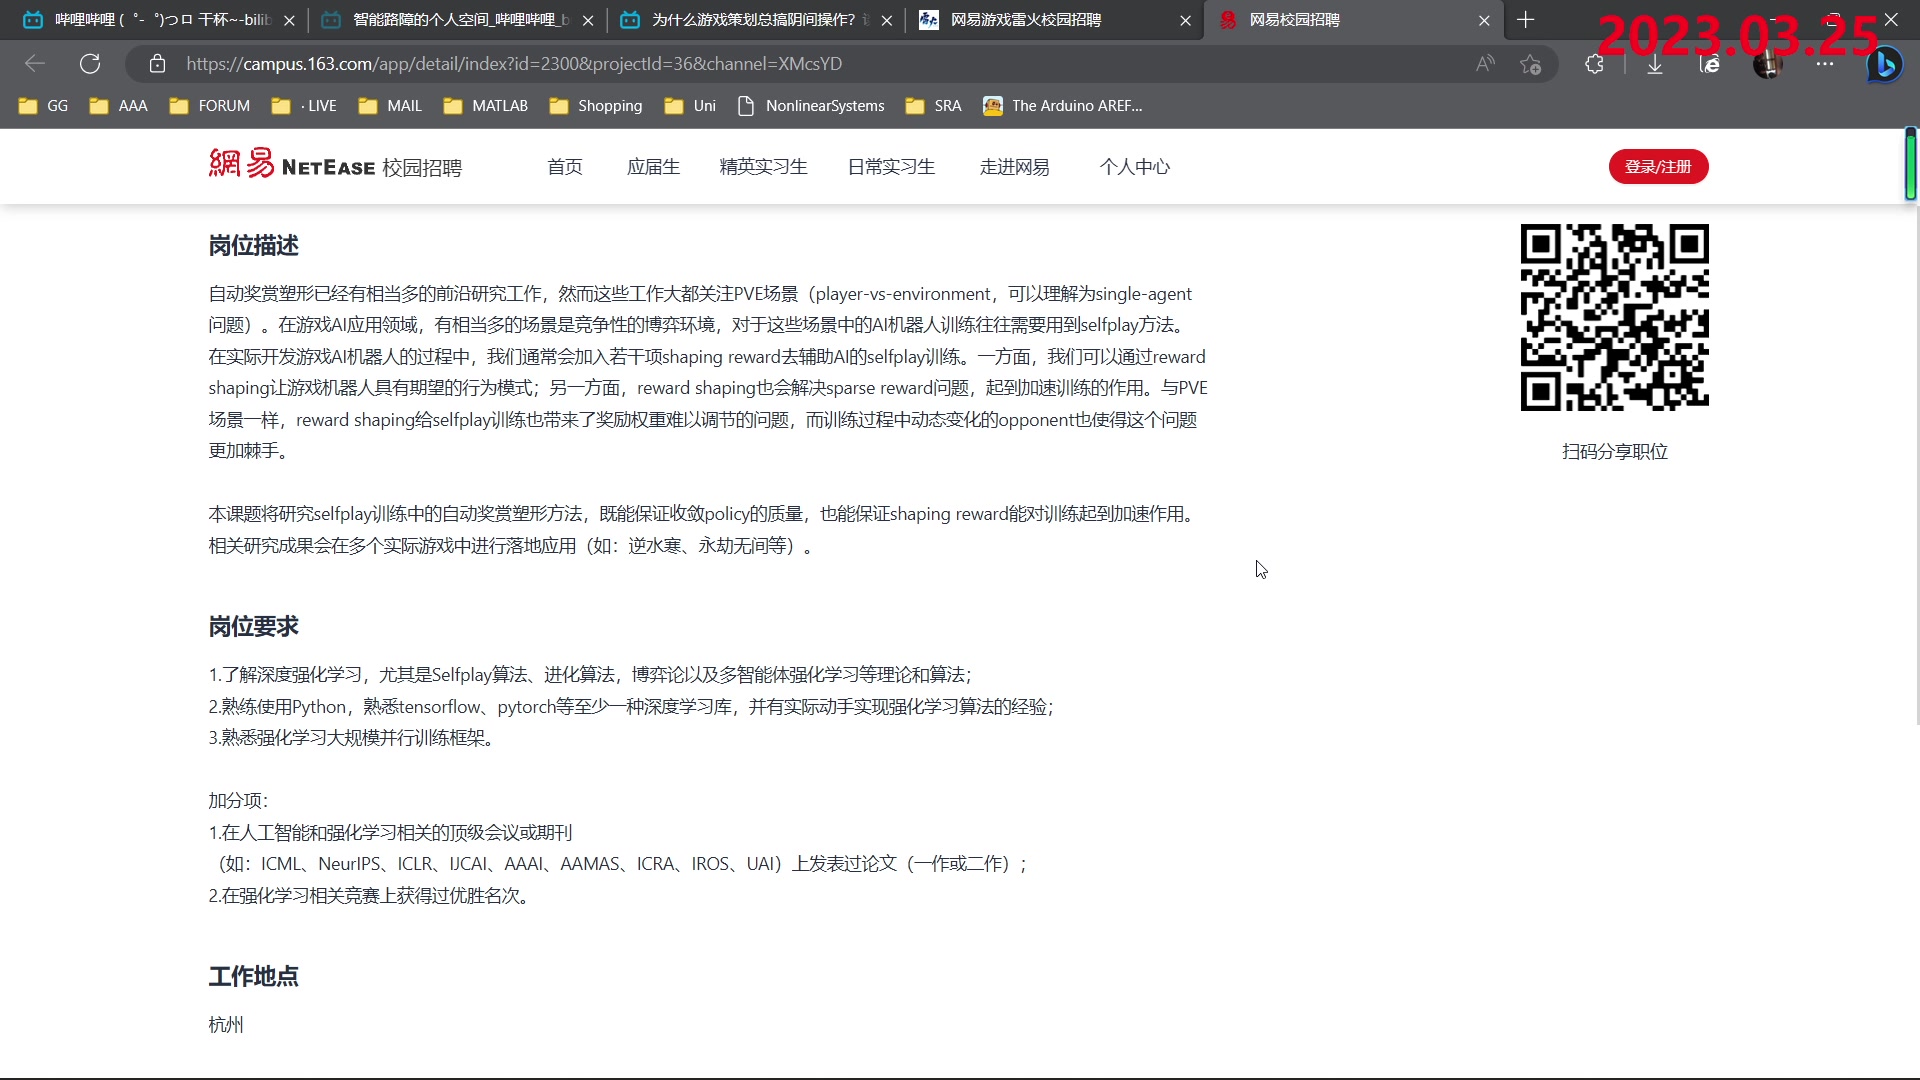Open 日常实习生 in site navigation

(x=891, y=167)
